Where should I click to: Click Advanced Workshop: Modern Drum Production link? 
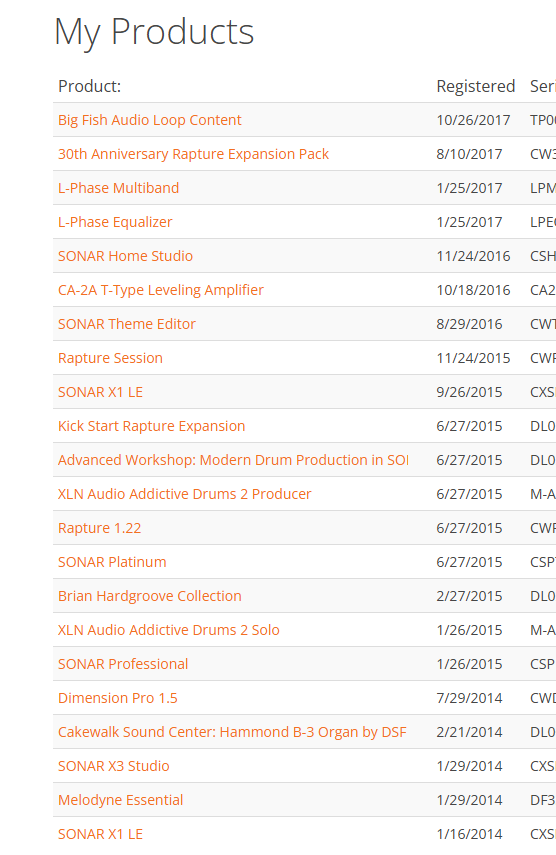click(233, 460)
